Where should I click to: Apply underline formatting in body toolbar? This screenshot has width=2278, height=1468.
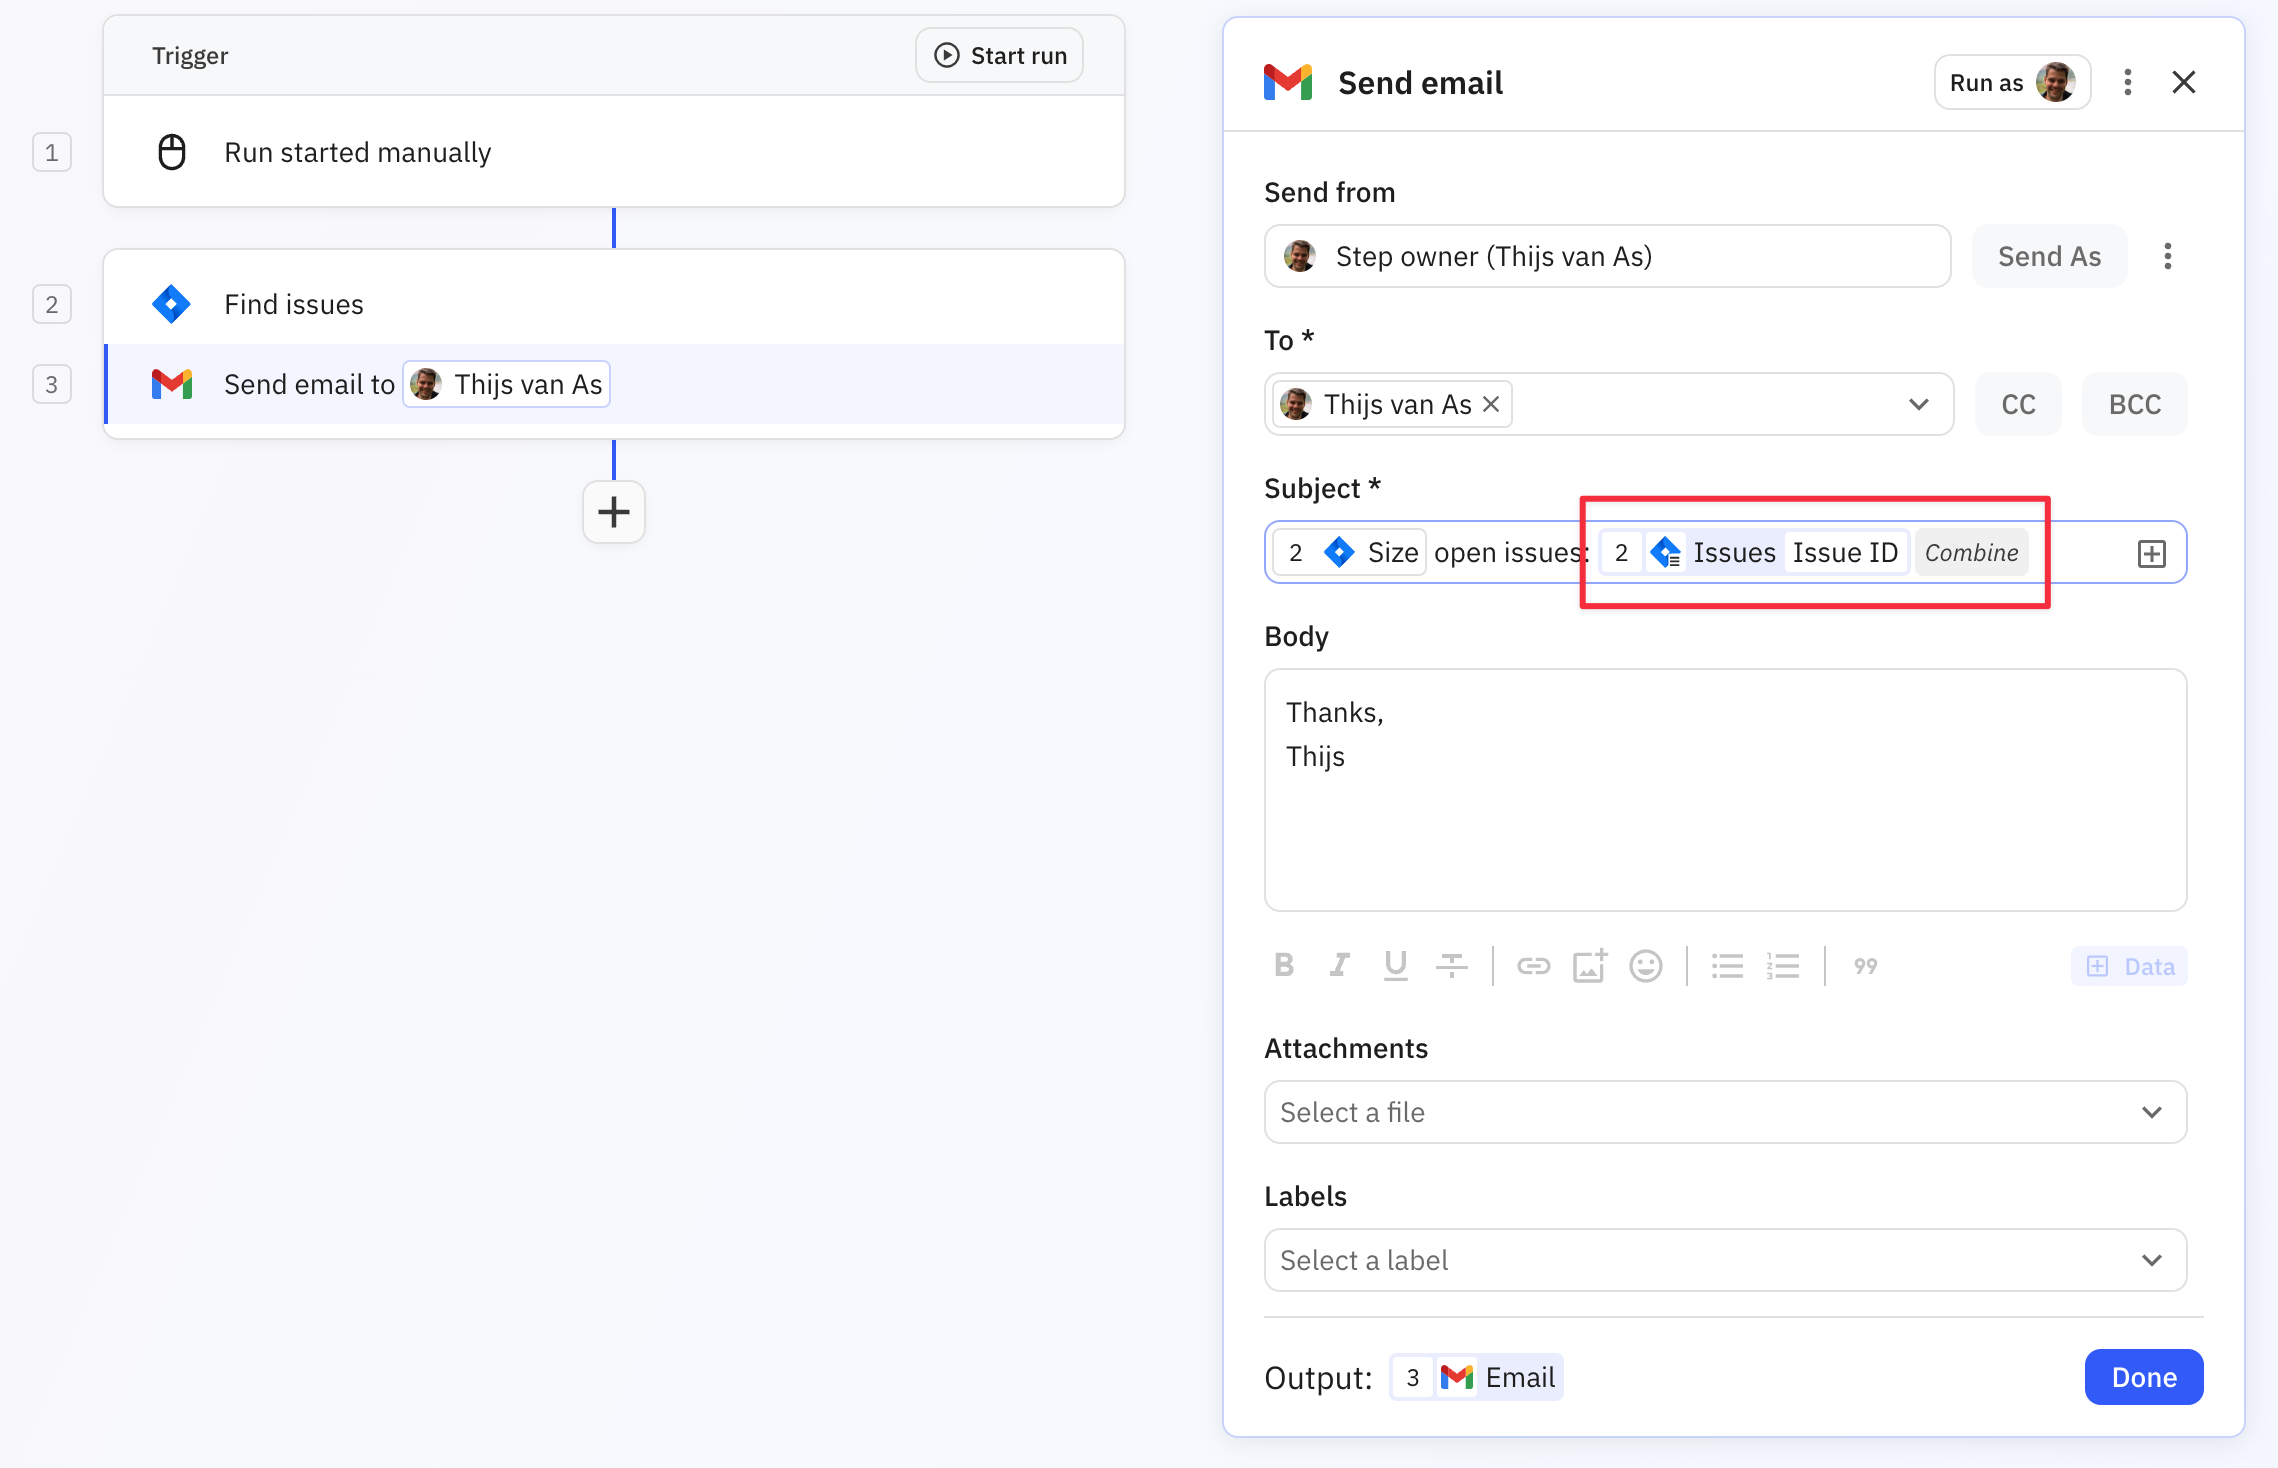pyautogui.click(x=1395, y=965)
